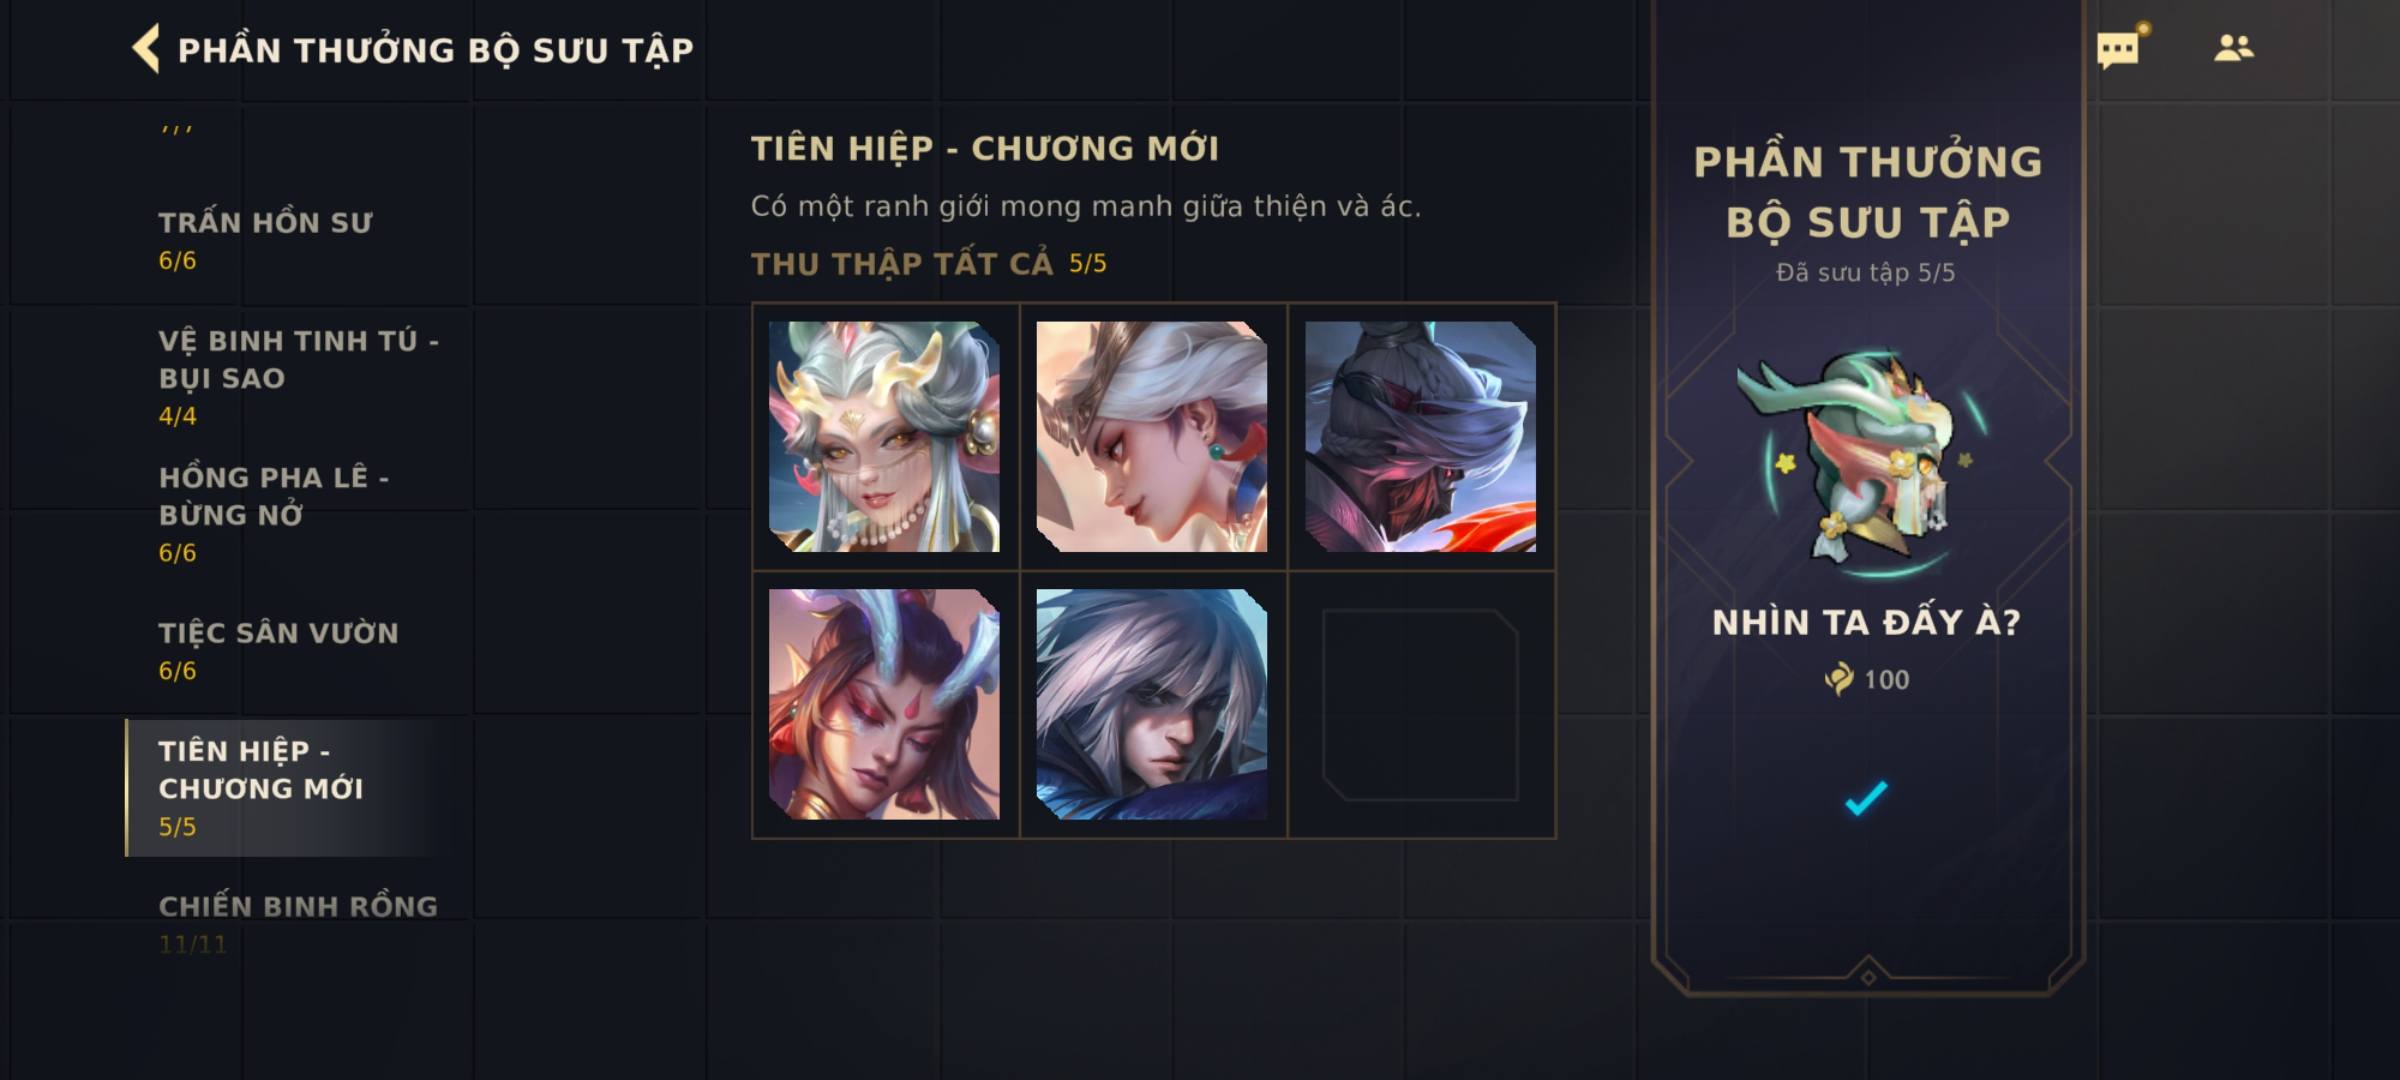Tap the empty sixth skin slot
The image size is (2400, 1080).
[x=1420, y=704]
